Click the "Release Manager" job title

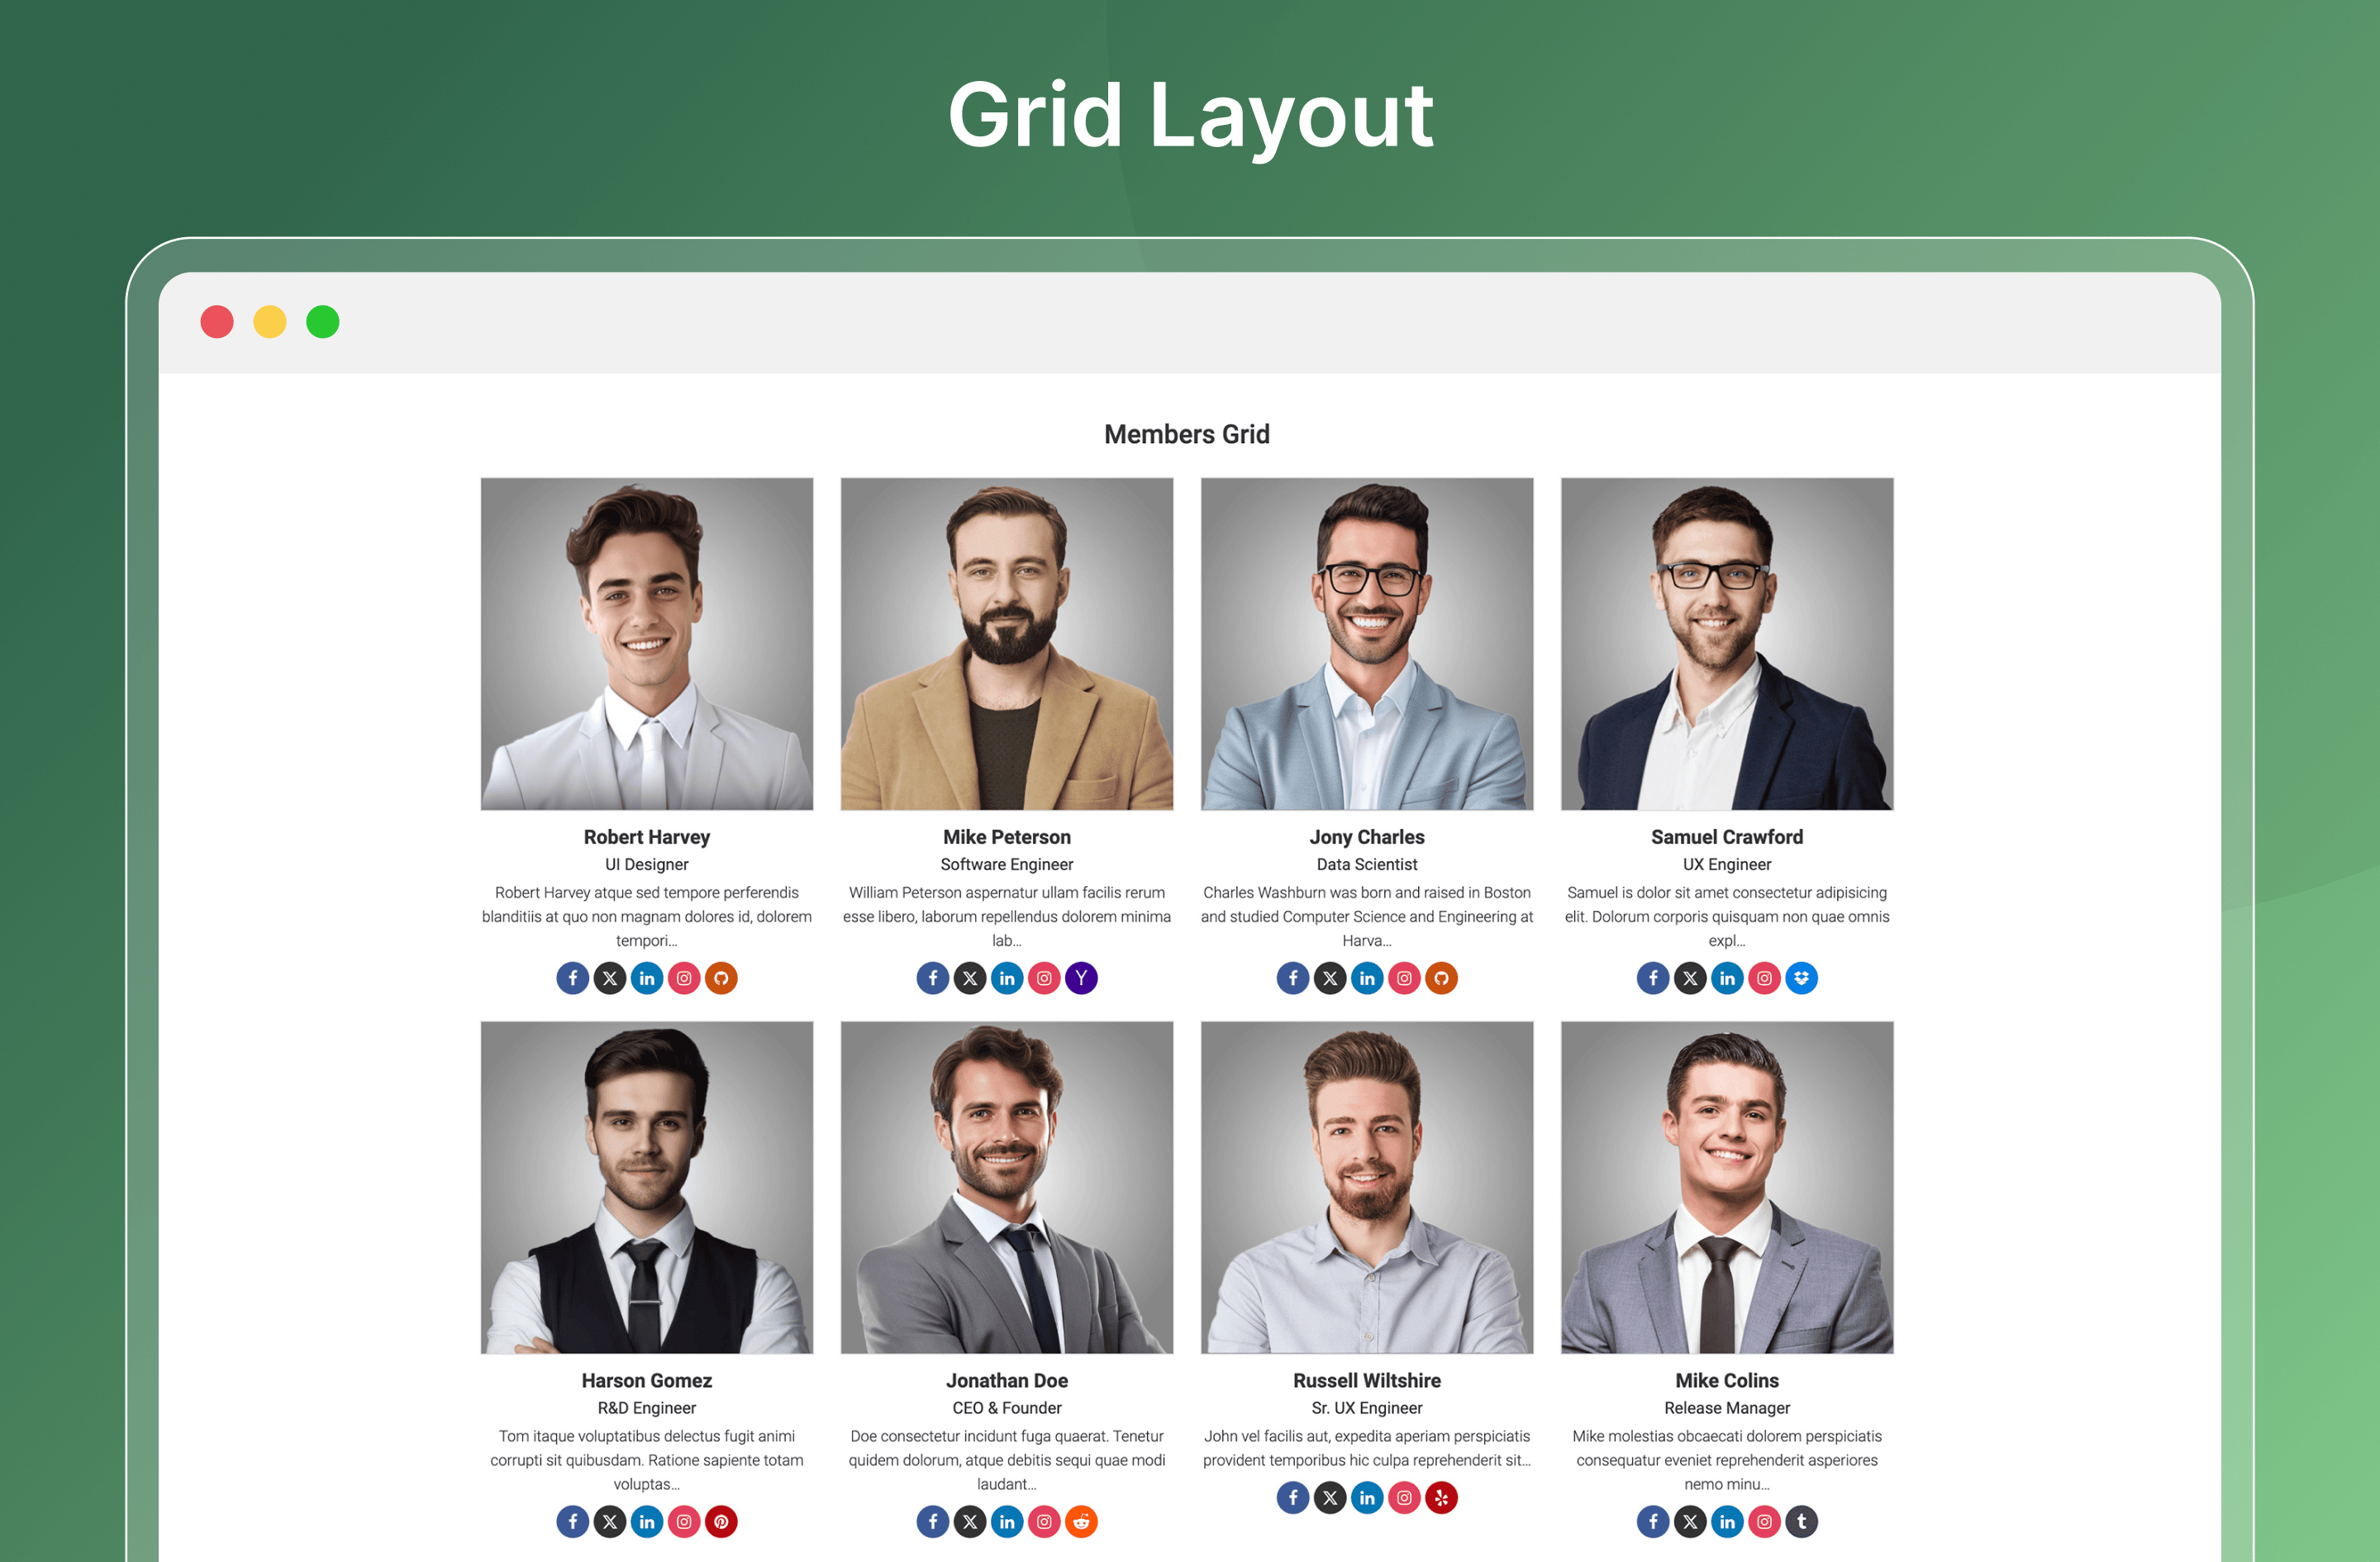coord(1727,1408)
